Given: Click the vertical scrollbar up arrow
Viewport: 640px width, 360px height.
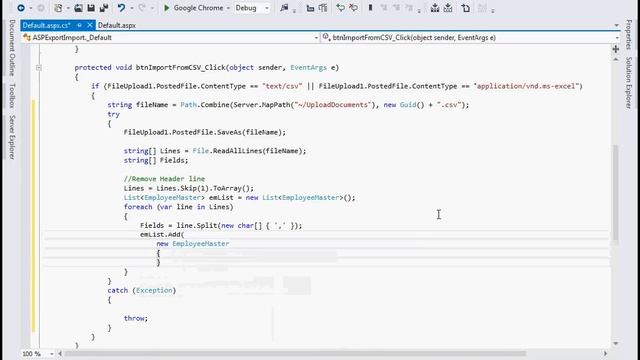Looking at the screenshot, I should pos(616,60).
